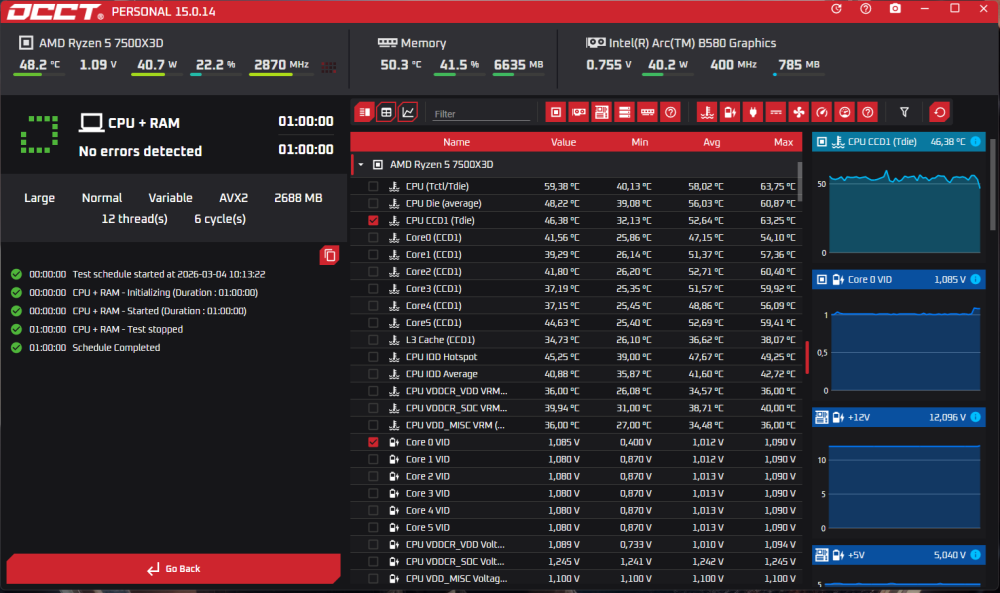Click the temperature sensor filter icon
The height and width of the screenshot is (593, 1000).
(x=707, y=112)
